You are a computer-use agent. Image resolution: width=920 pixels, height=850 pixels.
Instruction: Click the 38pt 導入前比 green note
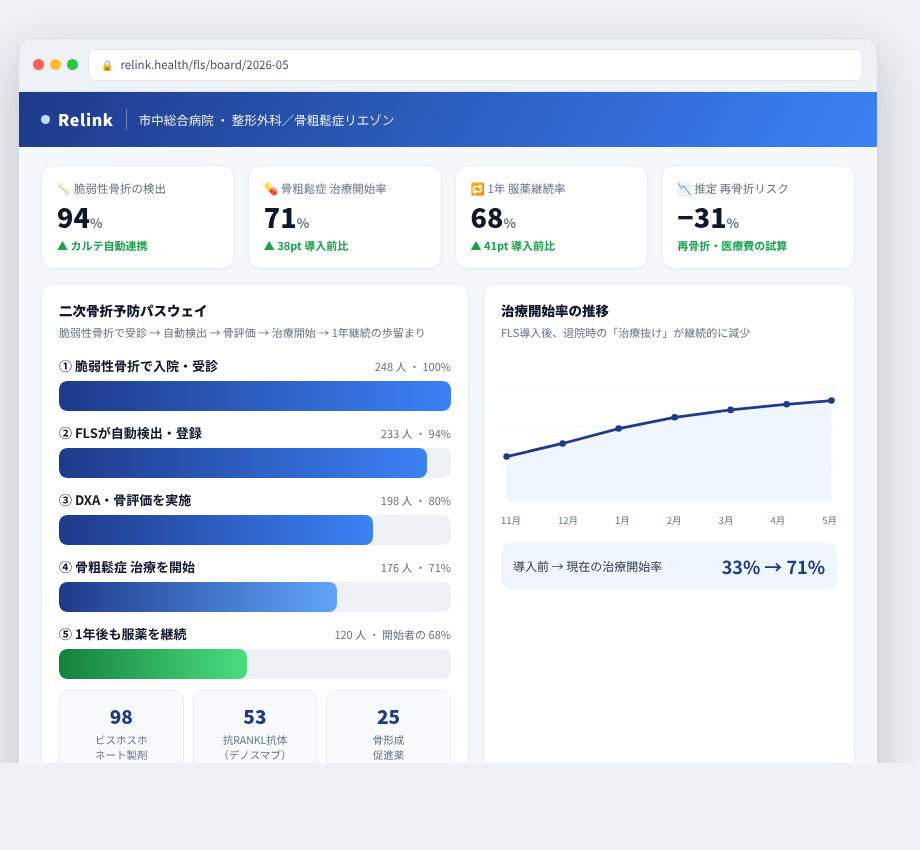[306, 246]
